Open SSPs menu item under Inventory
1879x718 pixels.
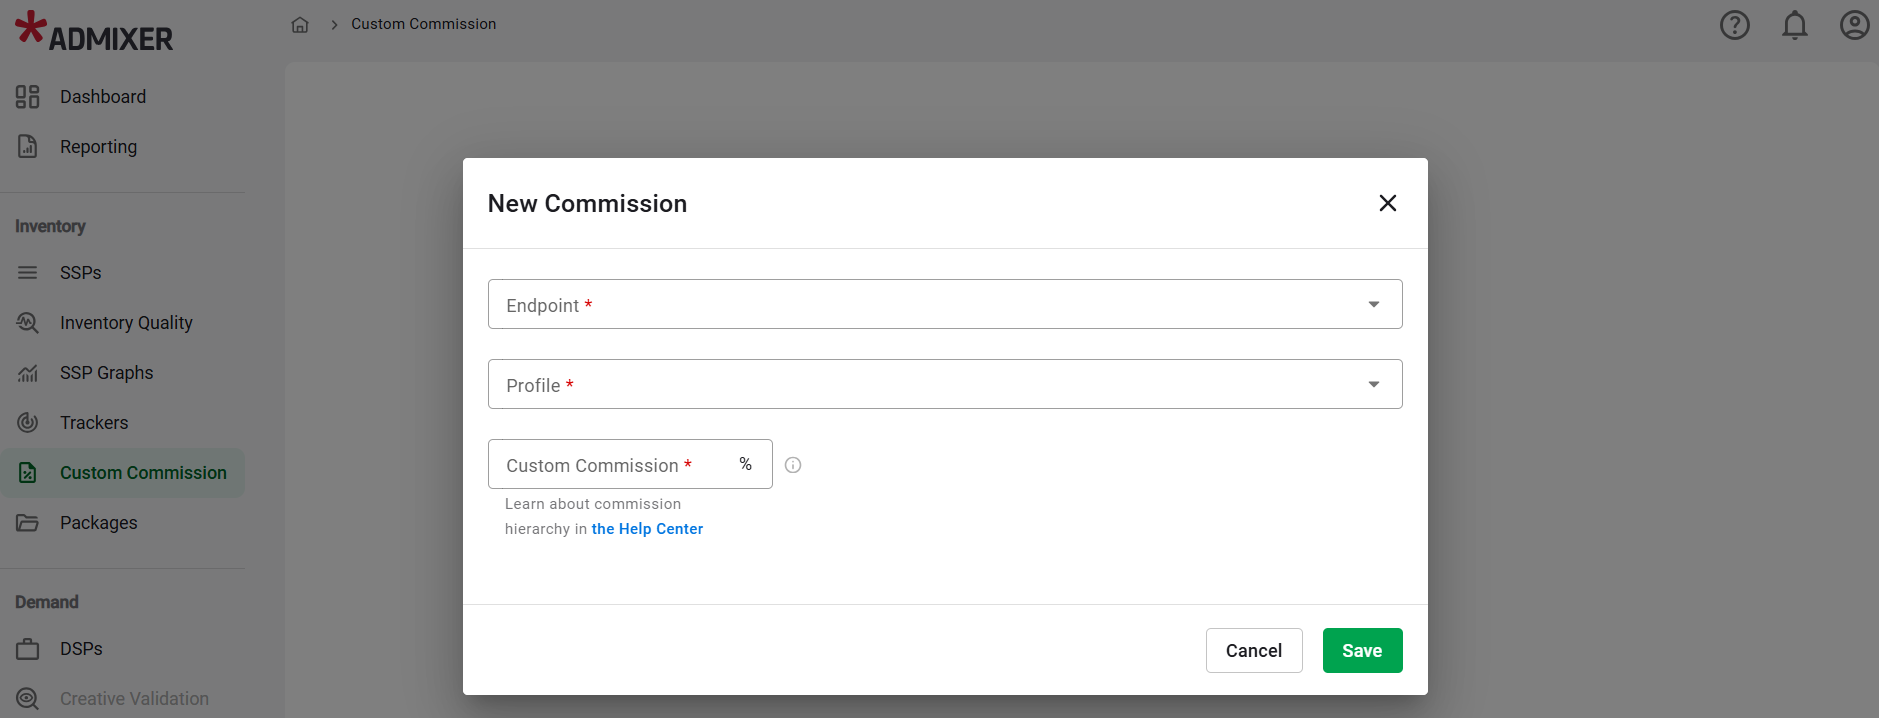80,273
